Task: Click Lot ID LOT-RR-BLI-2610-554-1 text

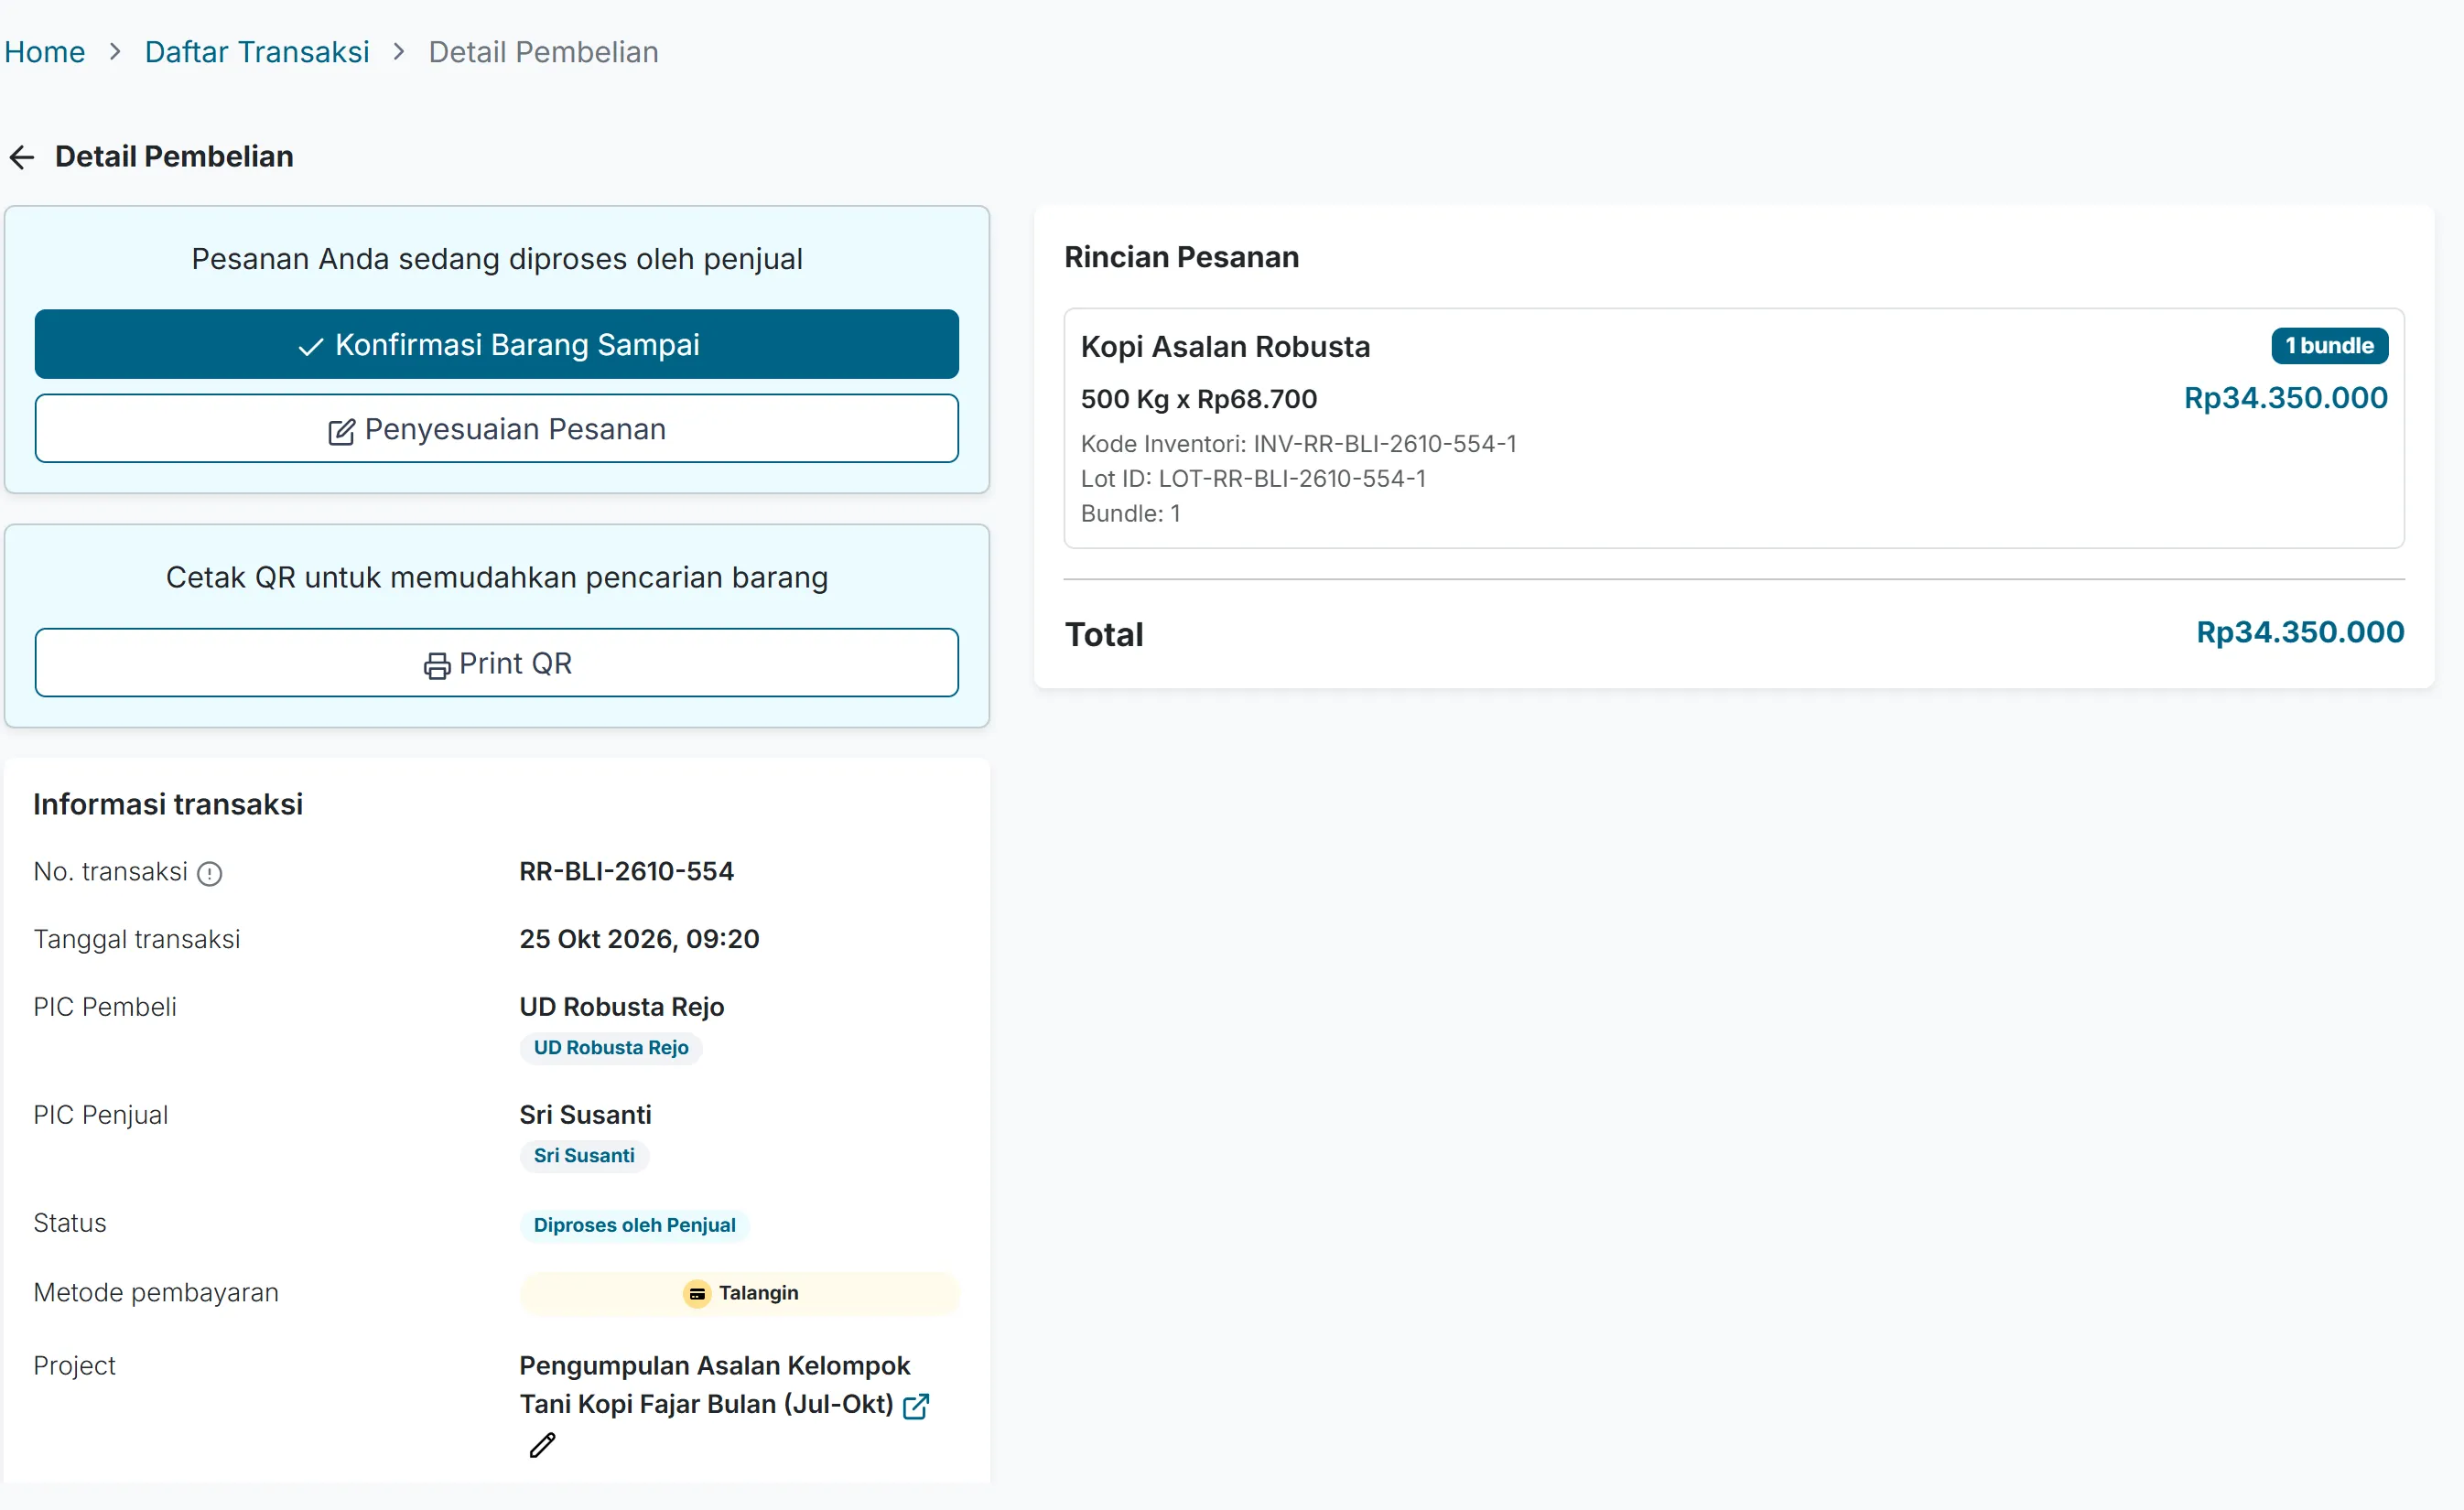Action: click(x=1253, y=479)
